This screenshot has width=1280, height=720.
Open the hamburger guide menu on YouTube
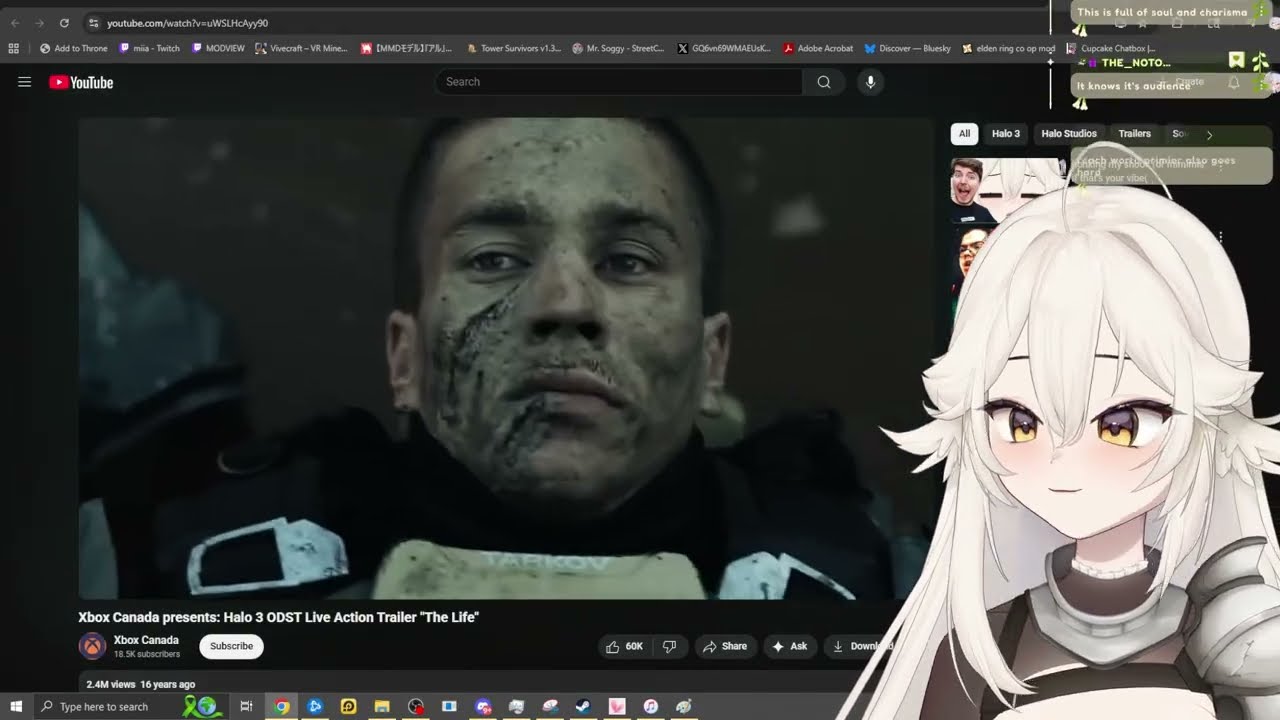click(x=24, y=82)
